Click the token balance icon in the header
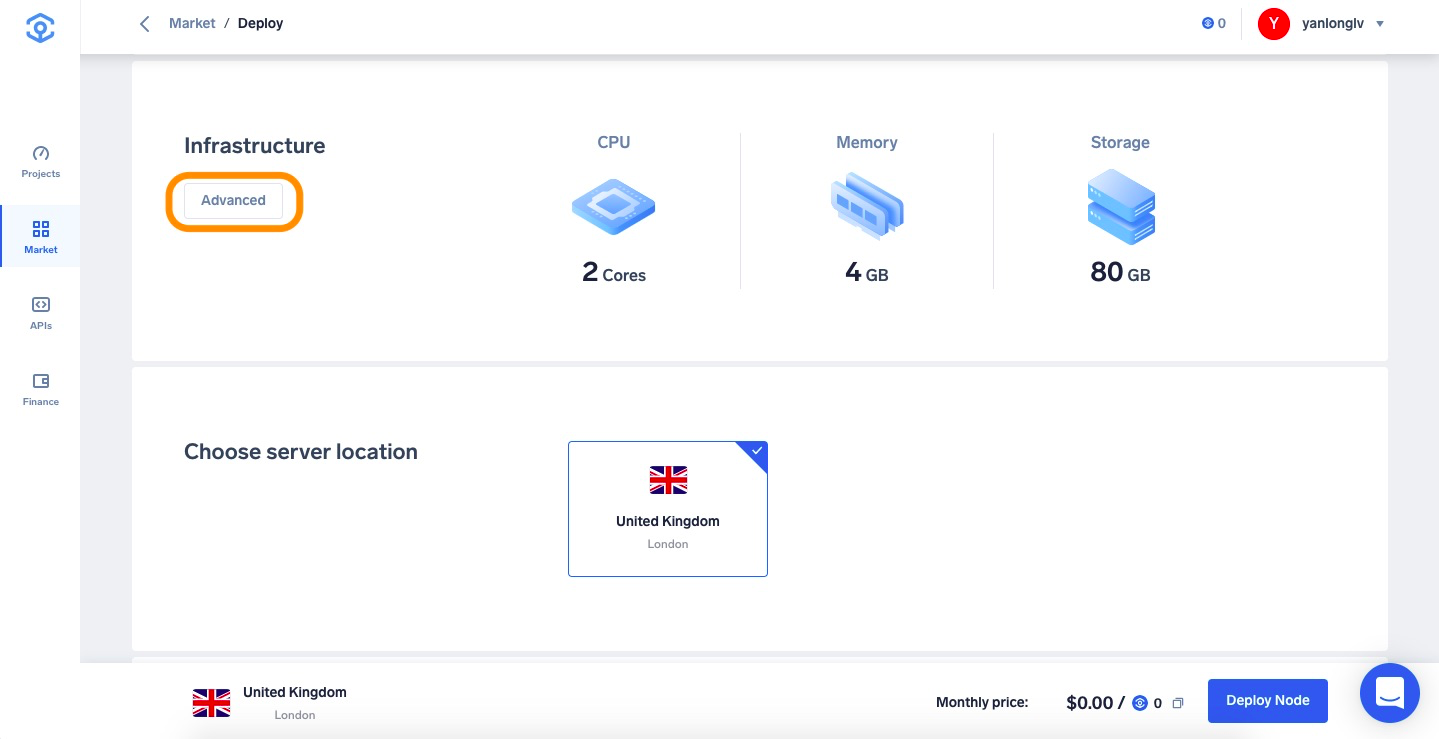The height and width of the screenshot is (739, 1439). tap(1207, 23)
